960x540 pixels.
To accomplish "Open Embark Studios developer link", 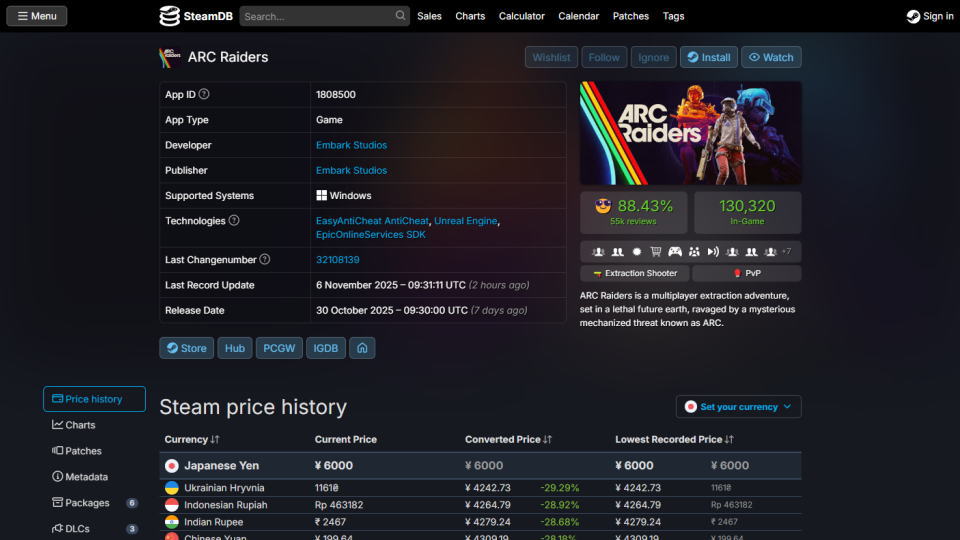I will click(351, 145).
